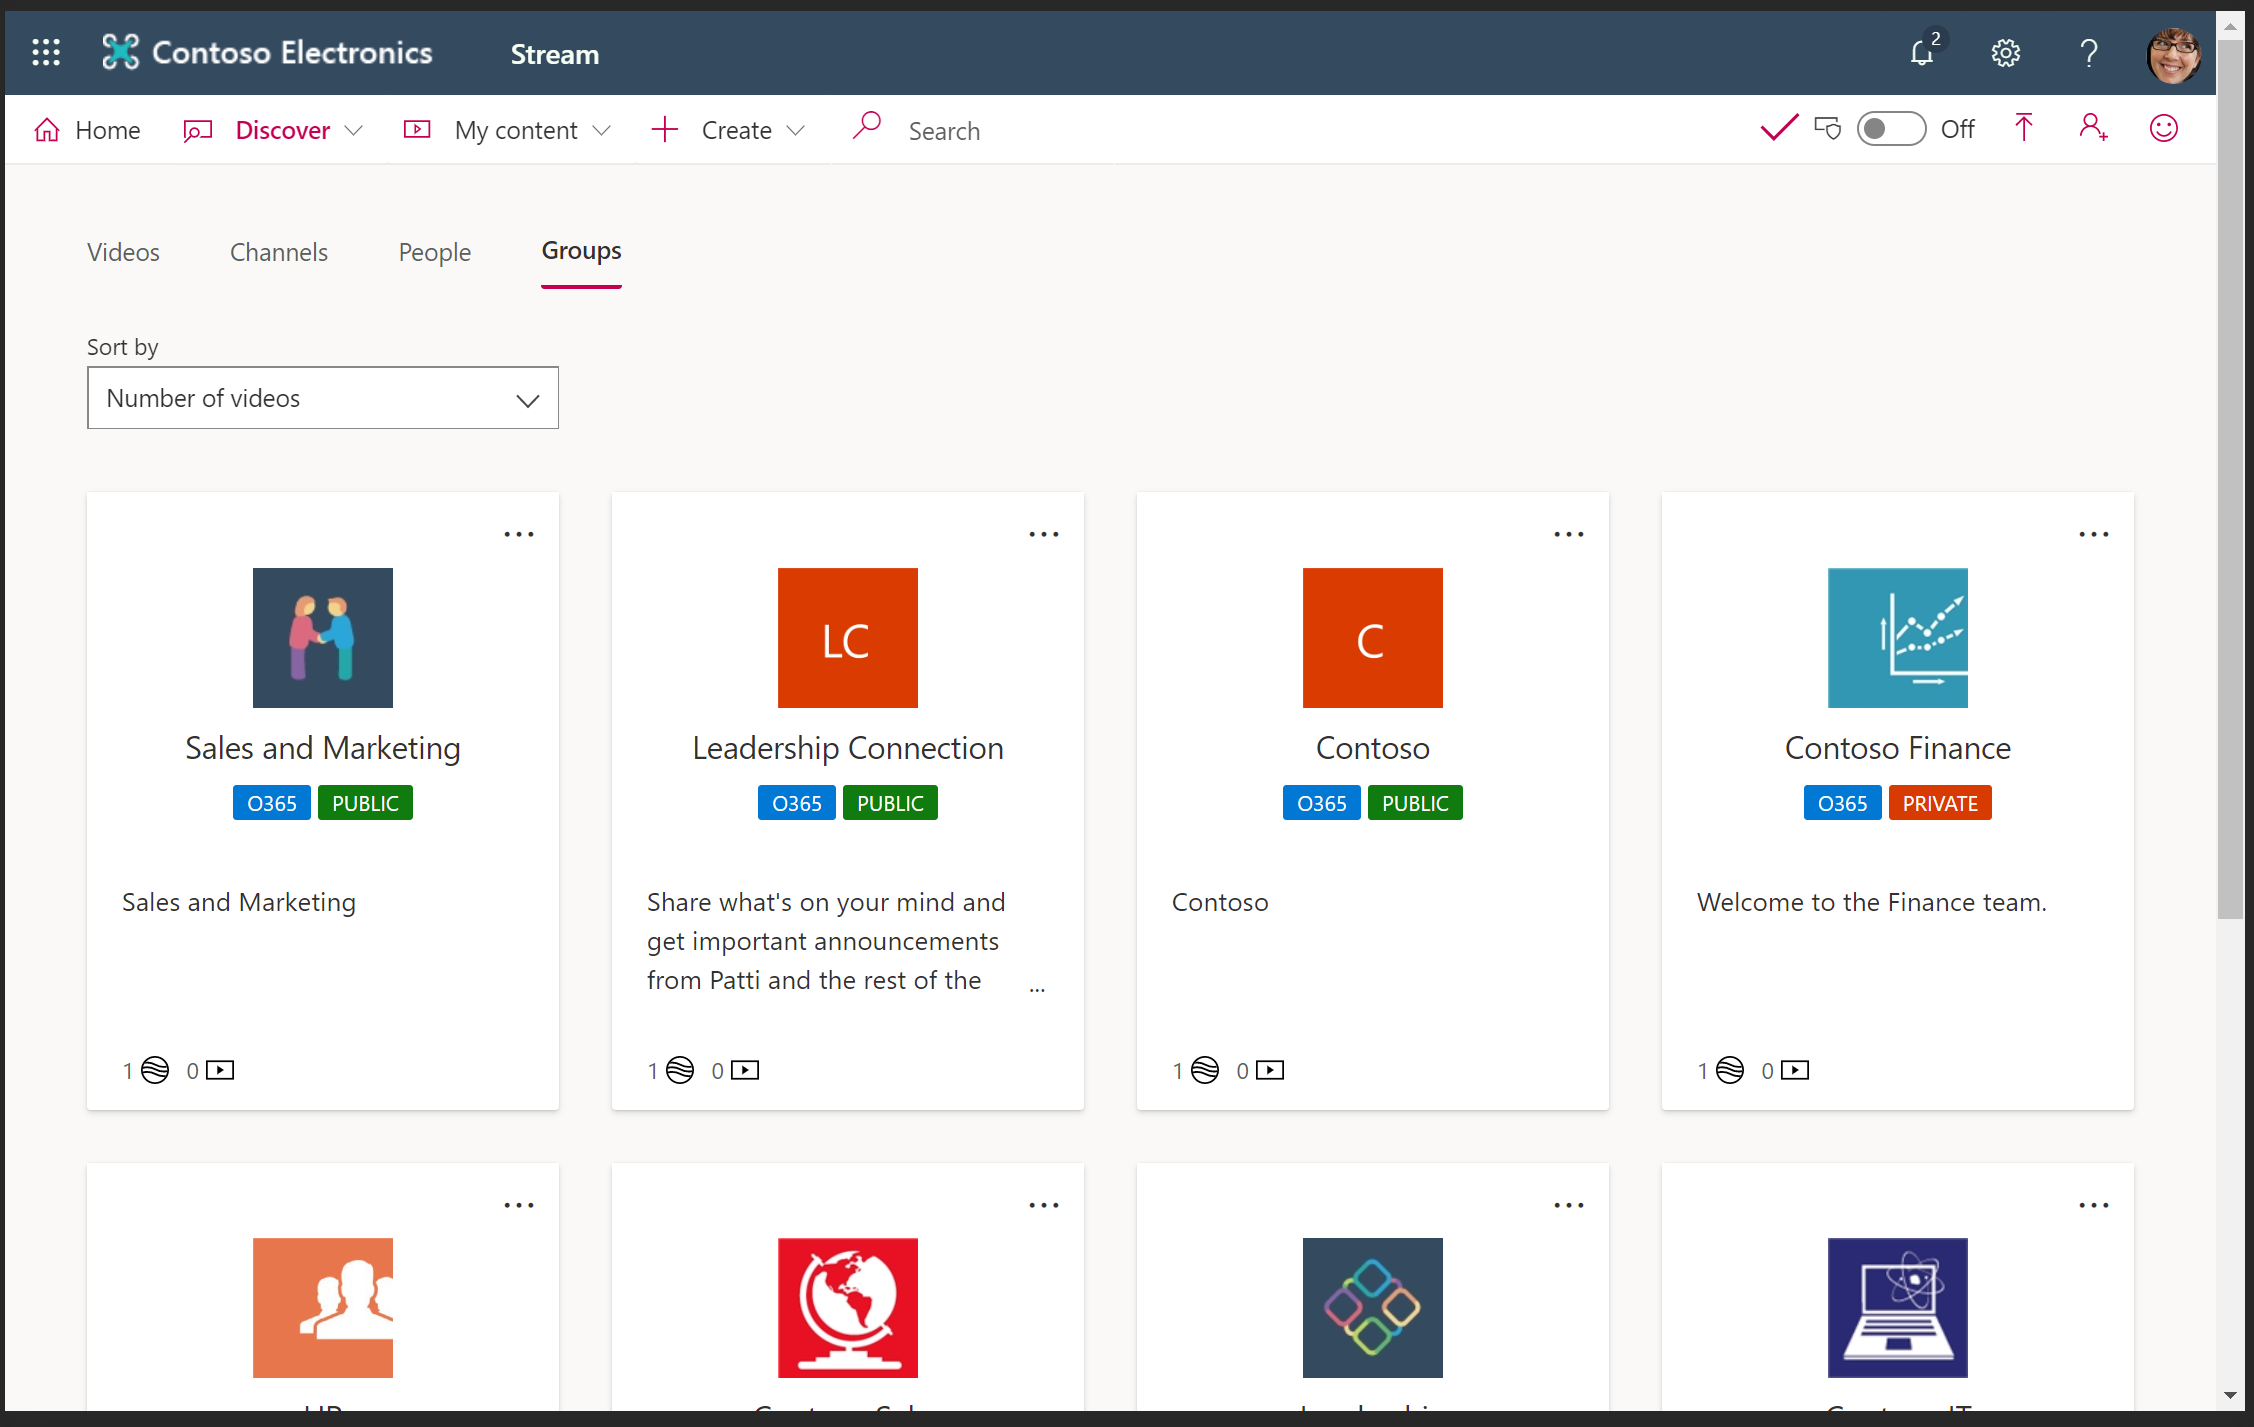Click the scrollbar down arrow
Image resolution: width=2254 pixels, height=1427 pixels.
(x=2230, y=1395)
